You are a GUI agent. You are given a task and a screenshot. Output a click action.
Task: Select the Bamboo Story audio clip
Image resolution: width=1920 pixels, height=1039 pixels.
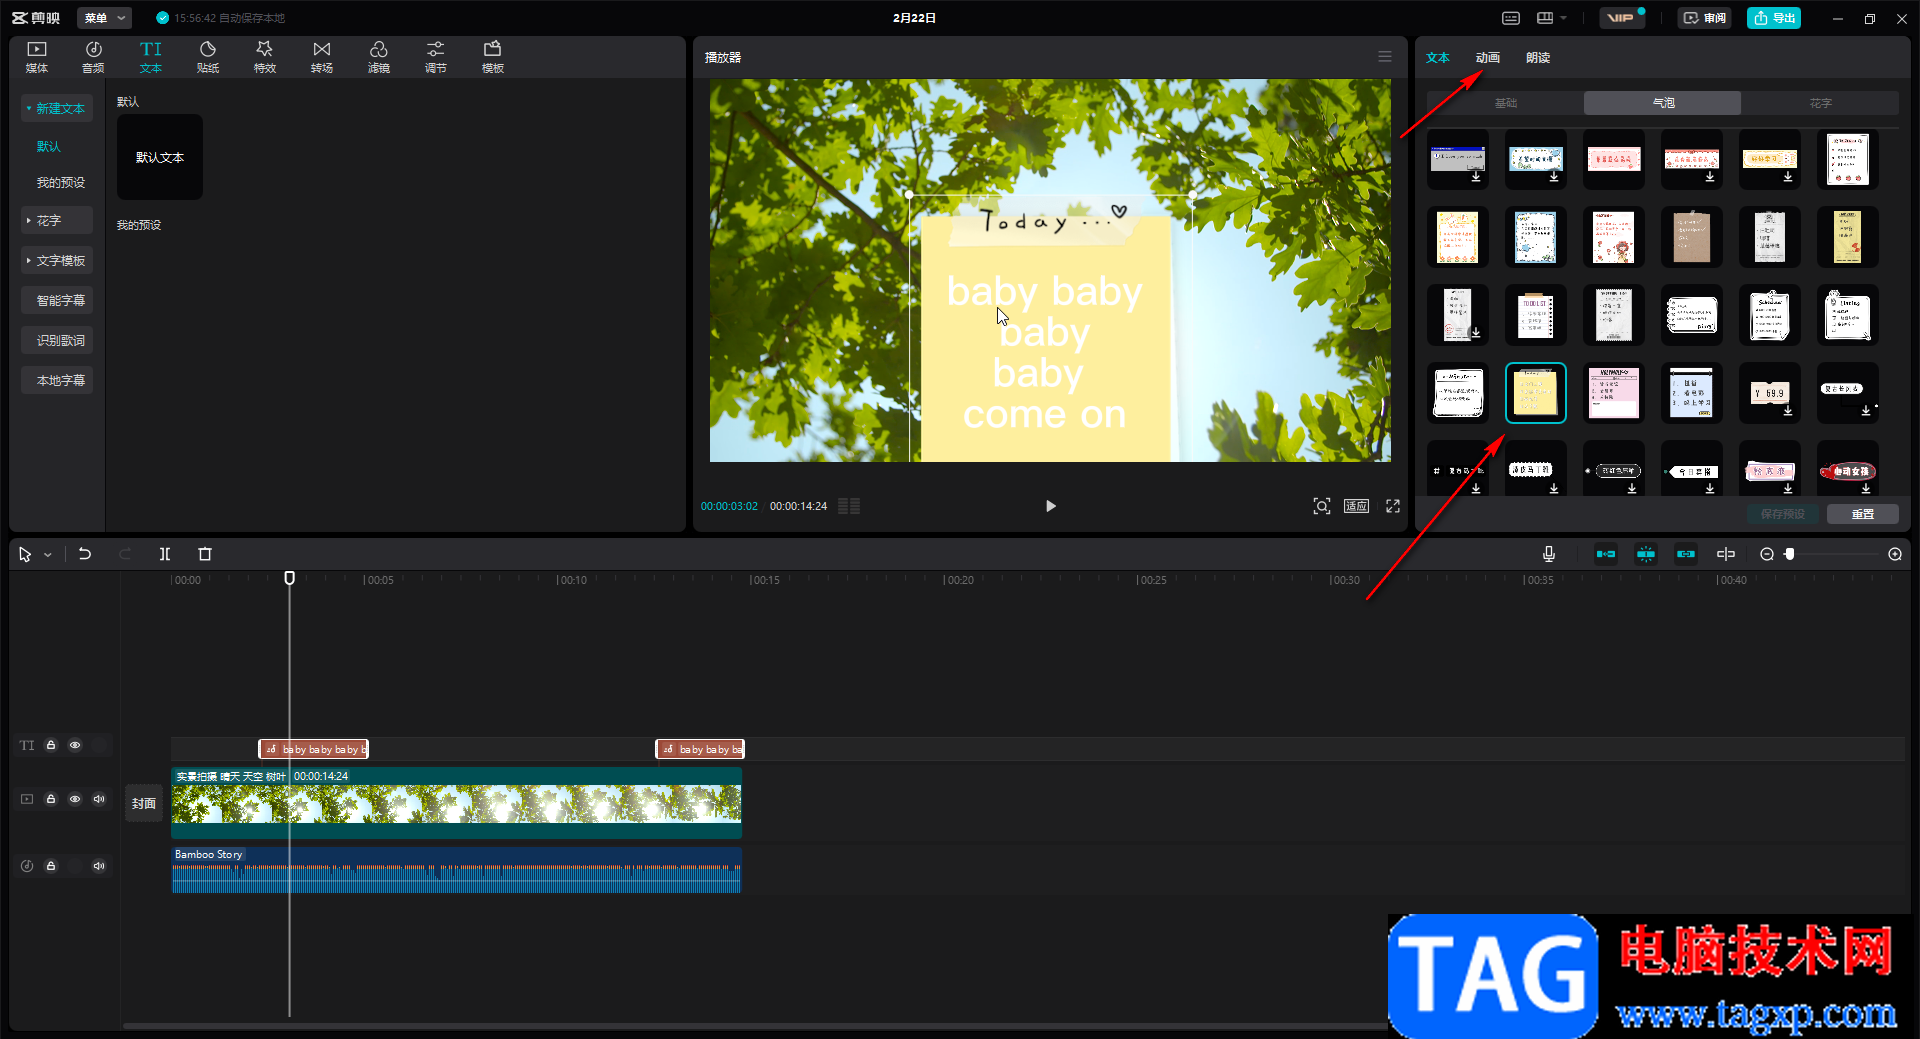(x=456, y=870)
